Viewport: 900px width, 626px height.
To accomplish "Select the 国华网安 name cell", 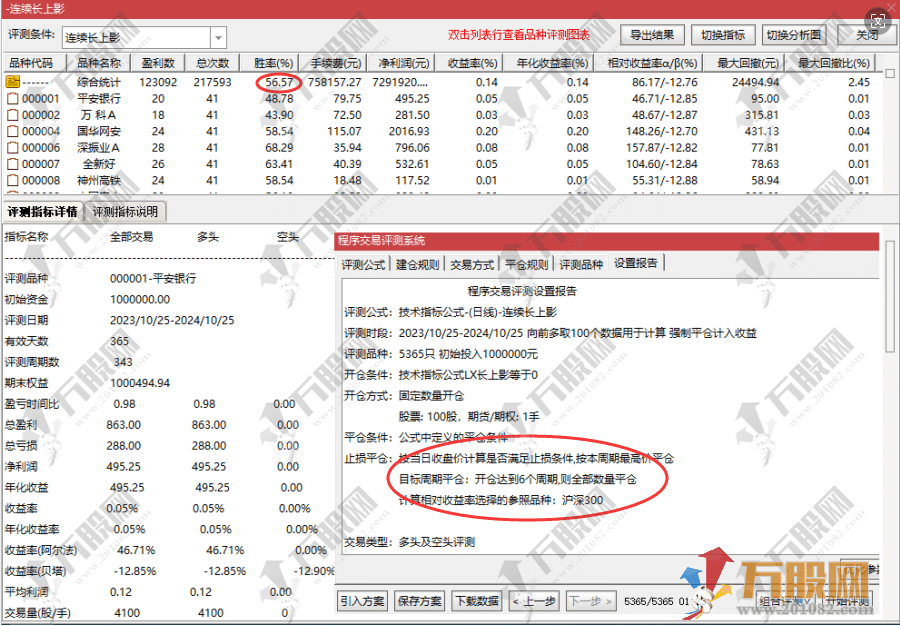I will pos(99,131).
